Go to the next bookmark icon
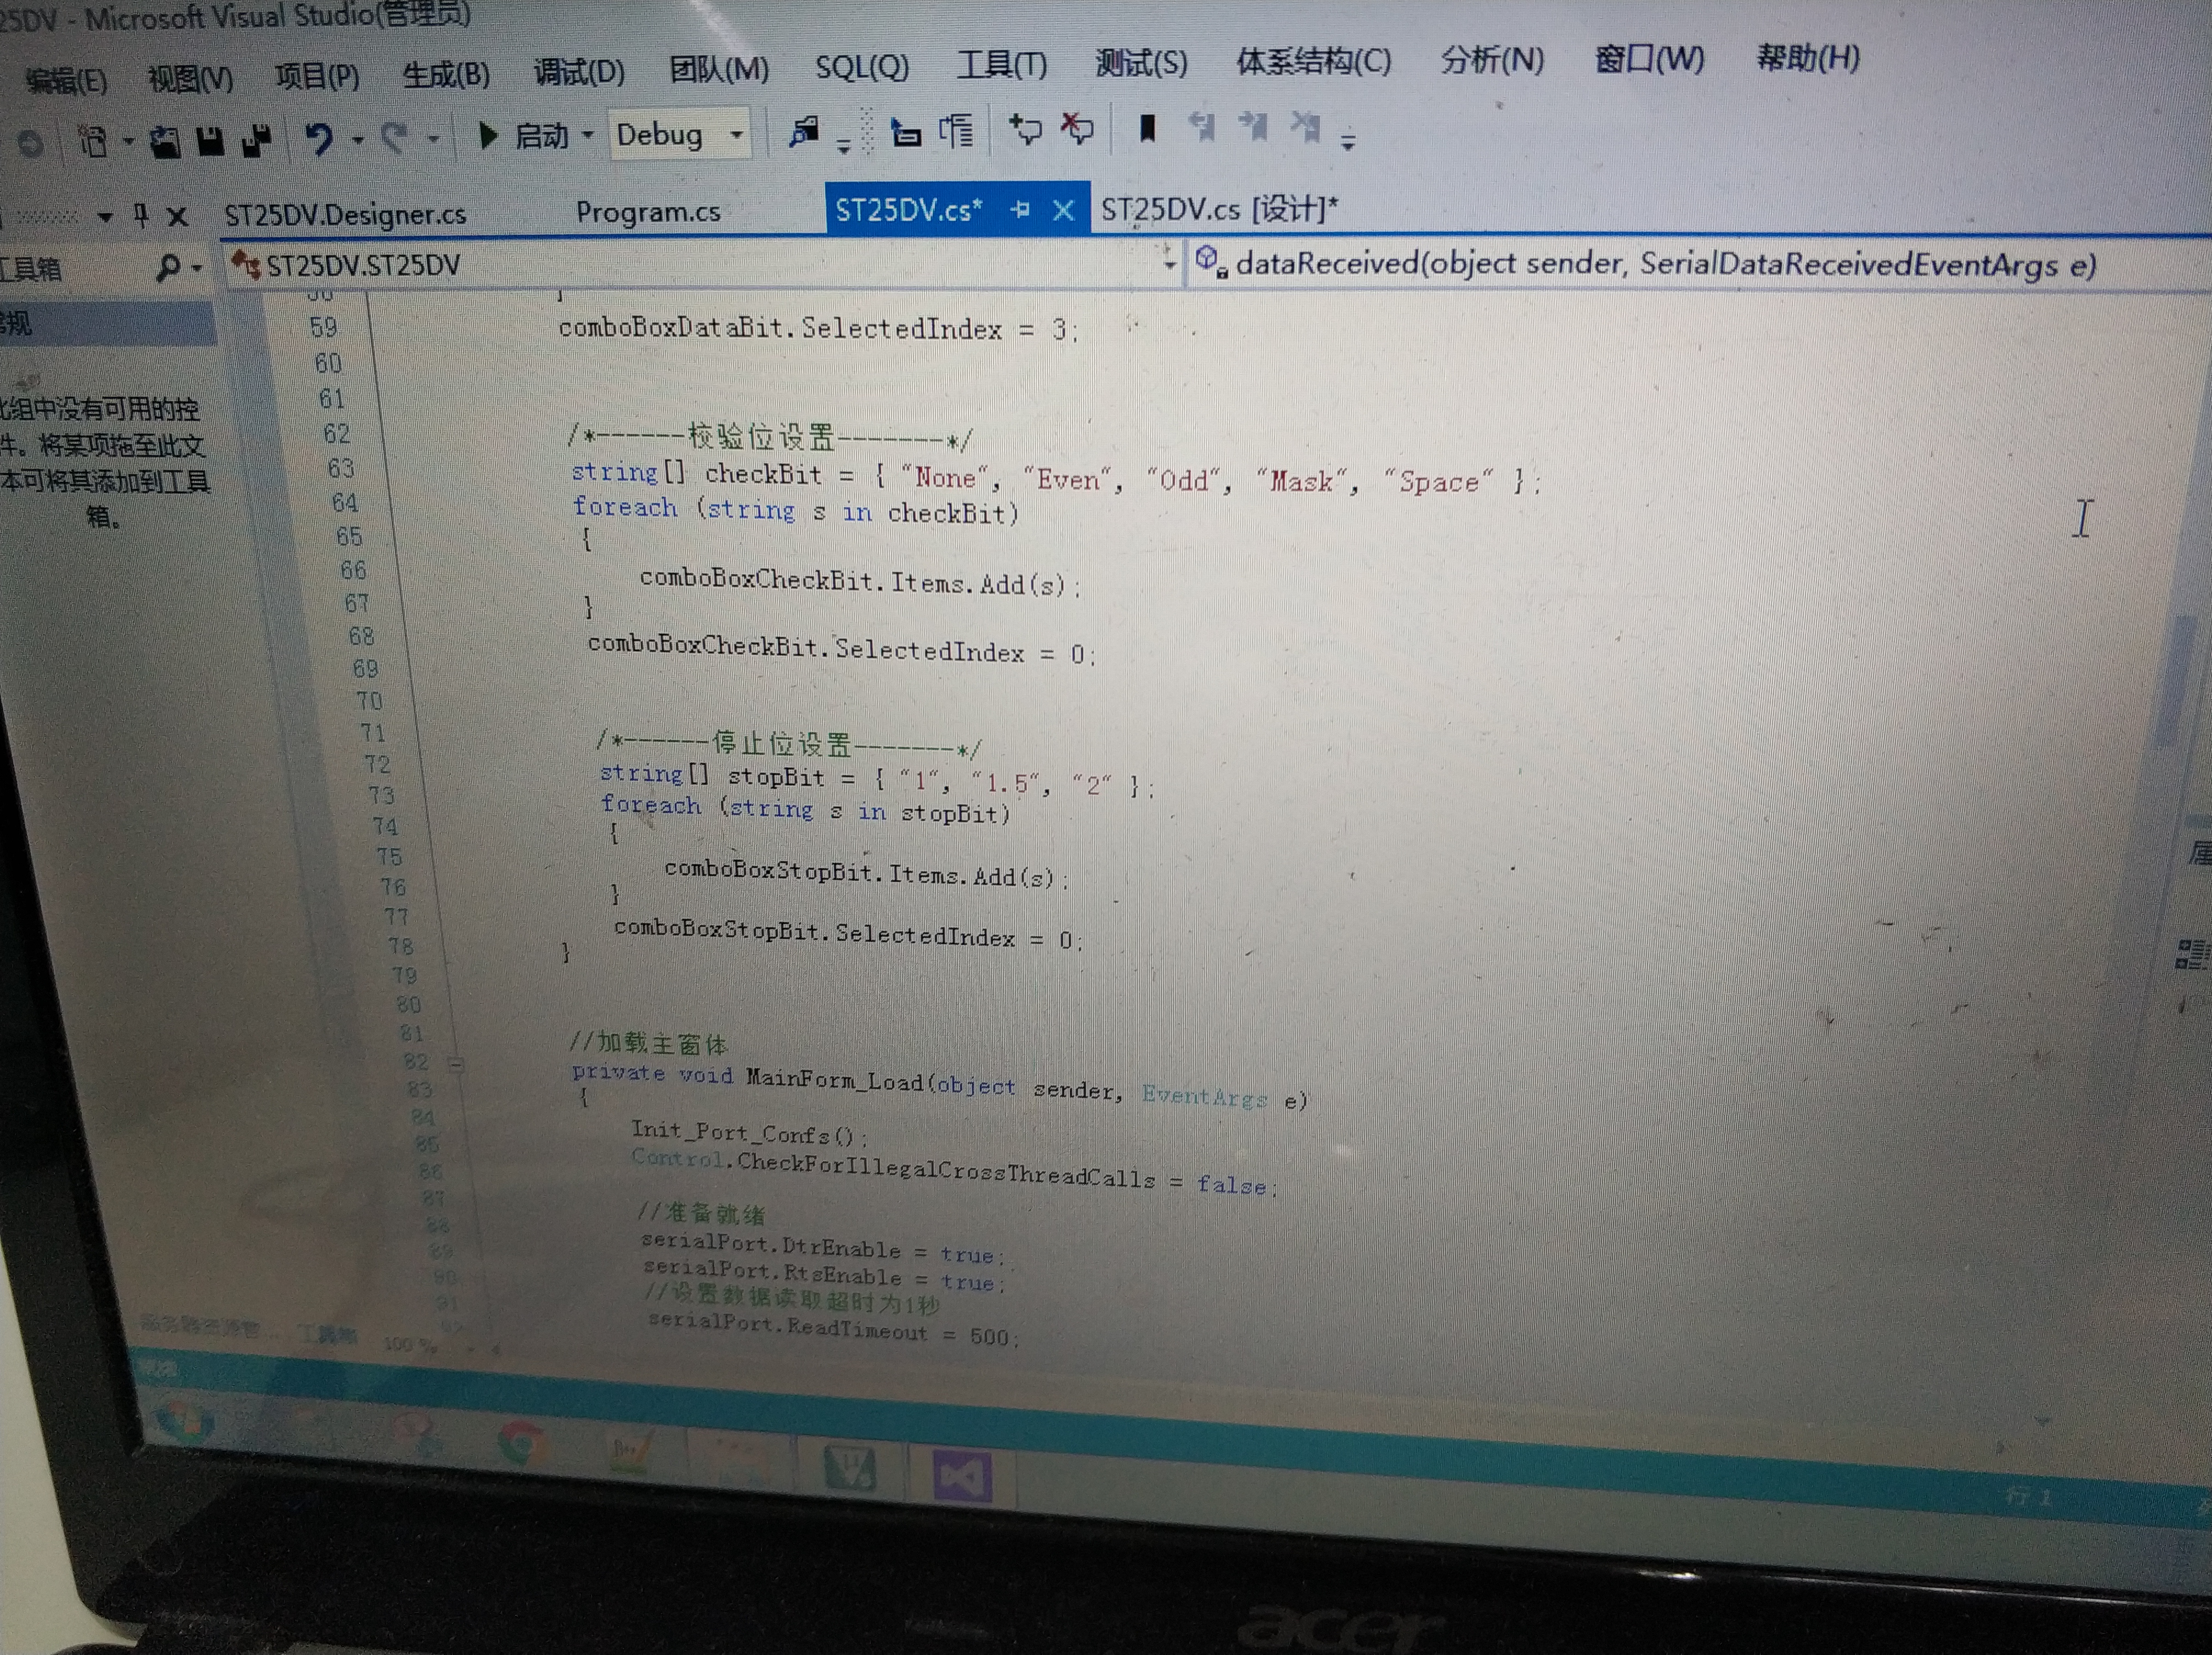The image size is (2212, 1655). [x=1253, y=127]
